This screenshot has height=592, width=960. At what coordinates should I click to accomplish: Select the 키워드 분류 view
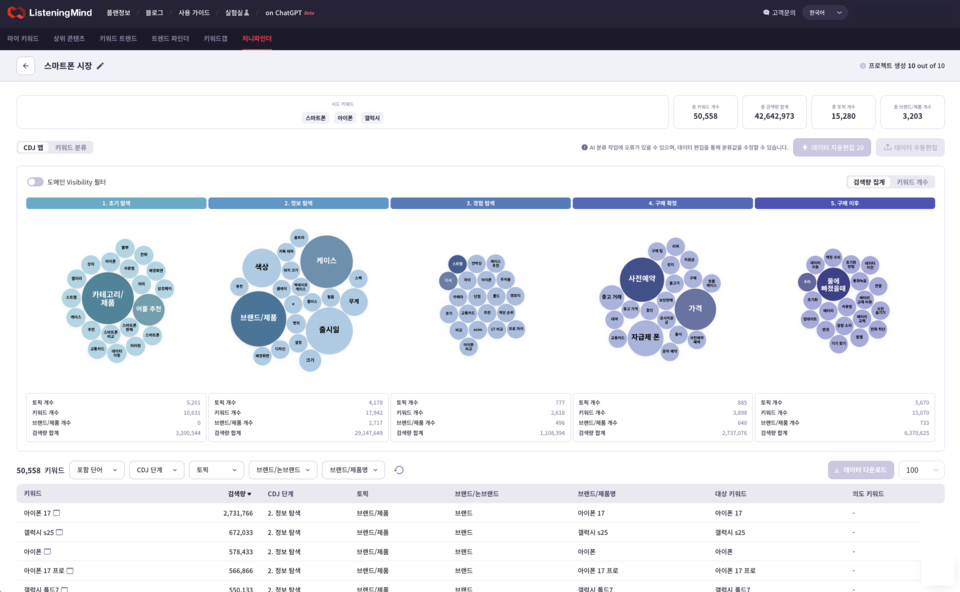[x=71, y=147]
